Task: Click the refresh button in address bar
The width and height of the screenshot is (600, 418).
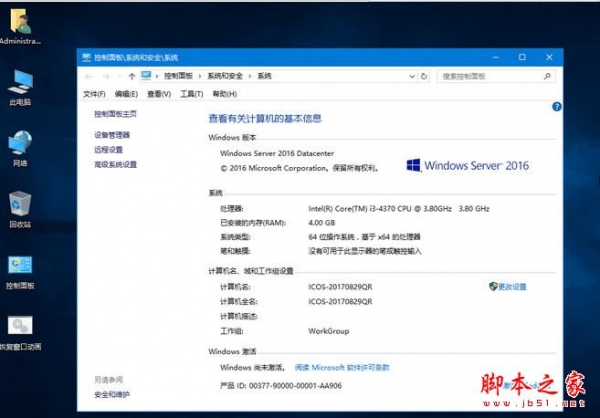Action: point(424,76)
